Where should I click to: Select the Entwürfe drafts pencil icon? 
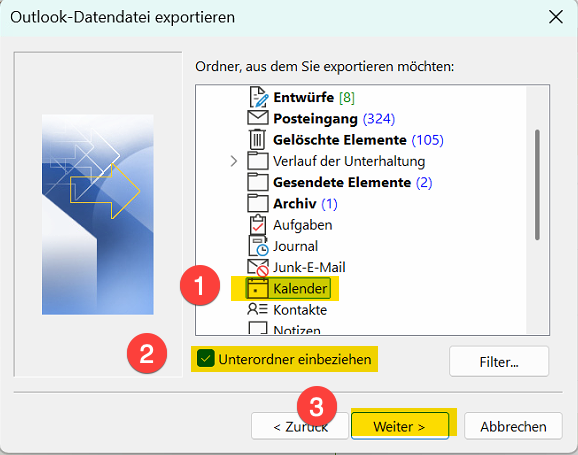(258, 97)
